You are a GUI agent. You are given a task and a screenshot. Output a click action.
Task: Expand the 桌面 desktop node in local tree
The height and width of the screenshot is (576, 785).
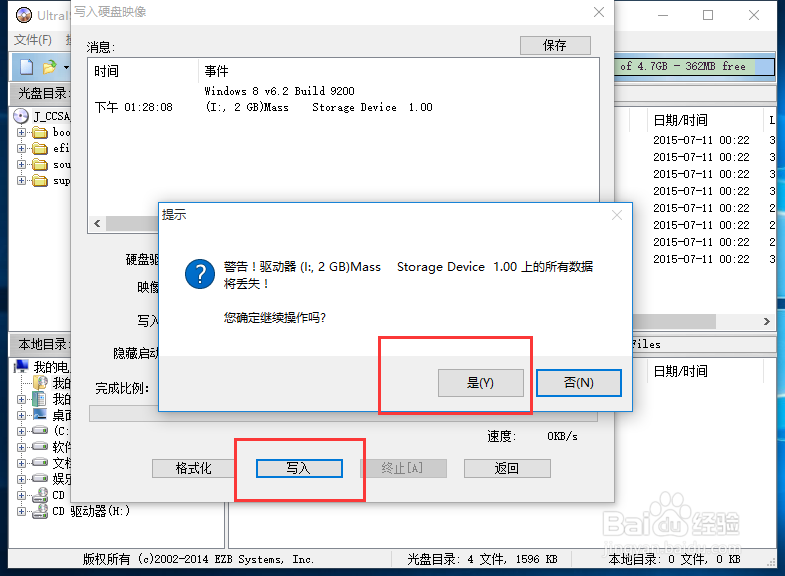[21, 415]
